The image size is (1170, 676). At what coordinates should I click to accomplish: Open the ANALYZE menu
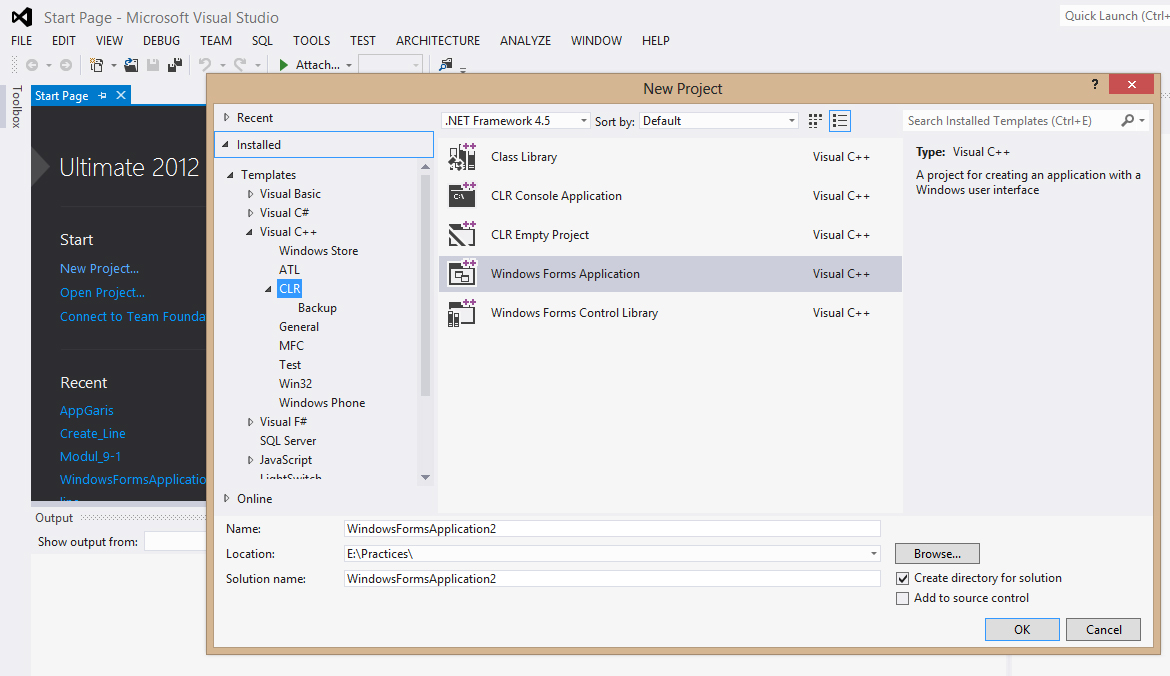(x=525, y=40)
